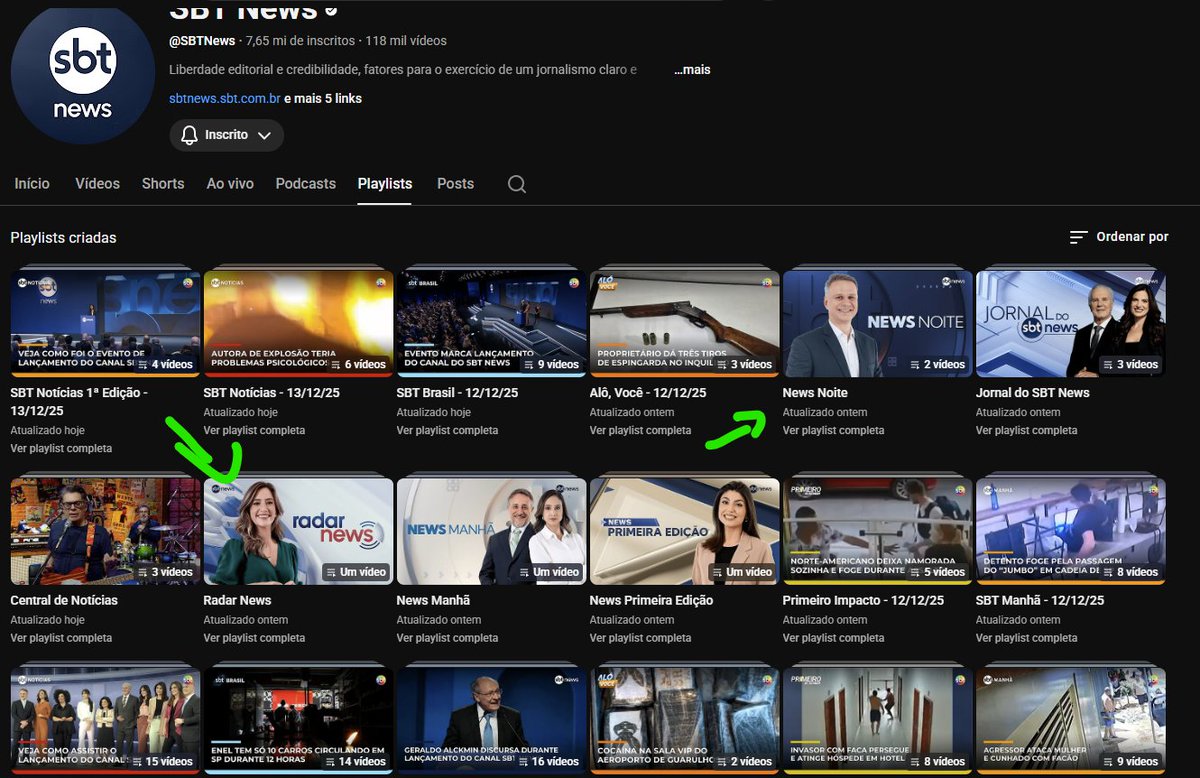The width and height of the screenshot is (1200, 778).
Task: Click Ver playlist completa under News Manhã
Action: (447, 638)
